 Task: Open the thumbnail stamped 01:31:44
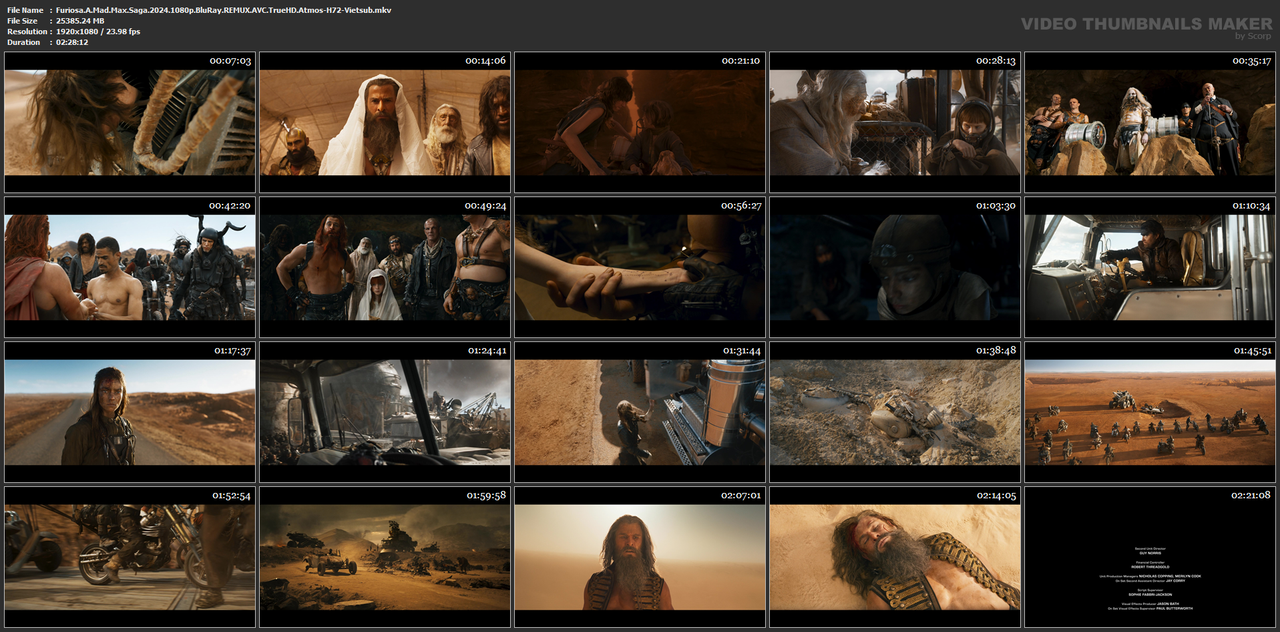tap(640, 412)
